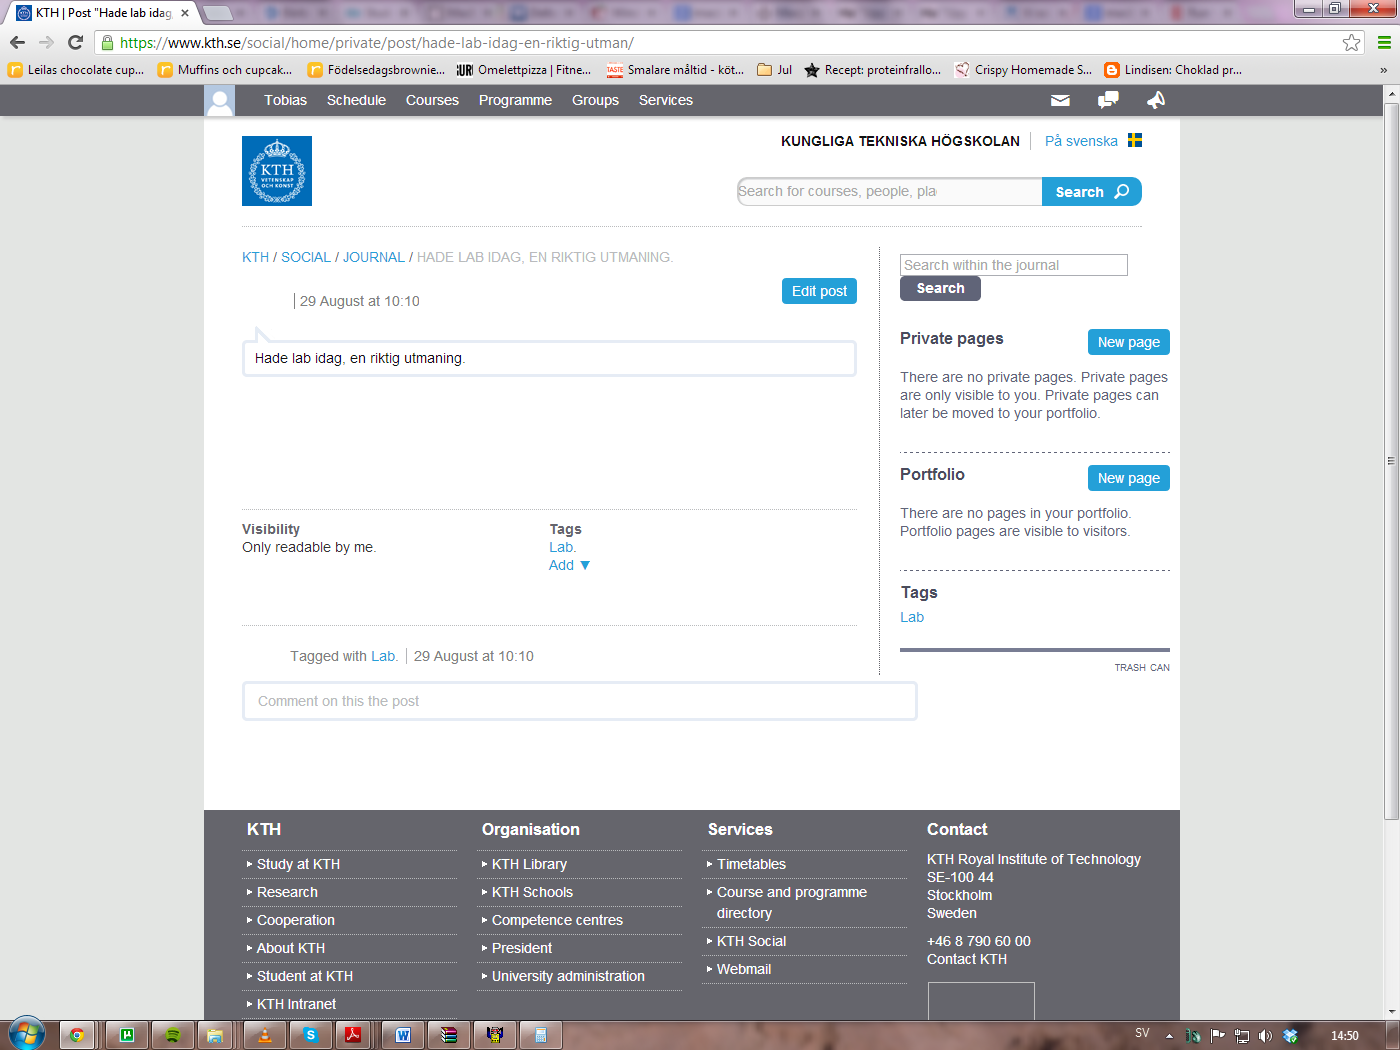Click the page vertical scrollbar thumb
The height and width of the screenshot is (1050, 1400).
coord(1391,460)
